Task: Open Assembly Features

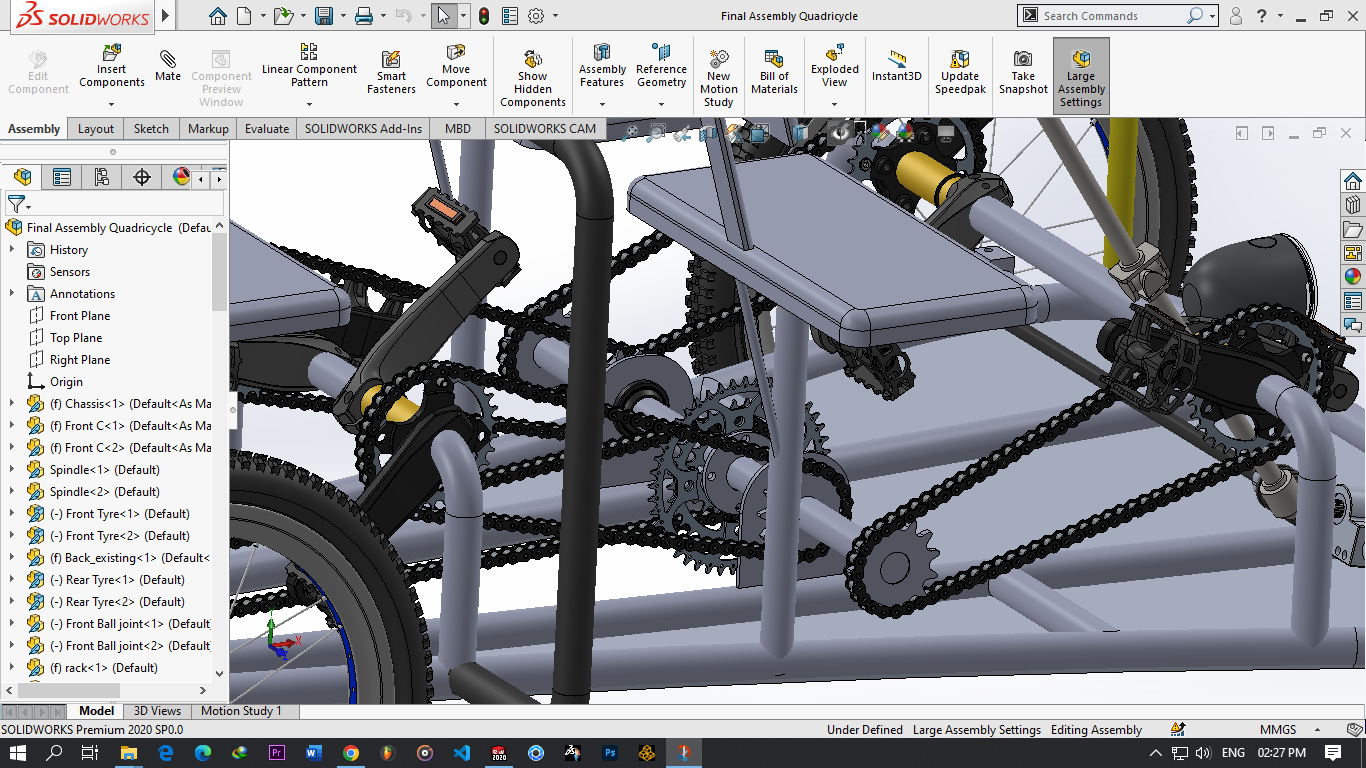Action: [x=602, y=66]
